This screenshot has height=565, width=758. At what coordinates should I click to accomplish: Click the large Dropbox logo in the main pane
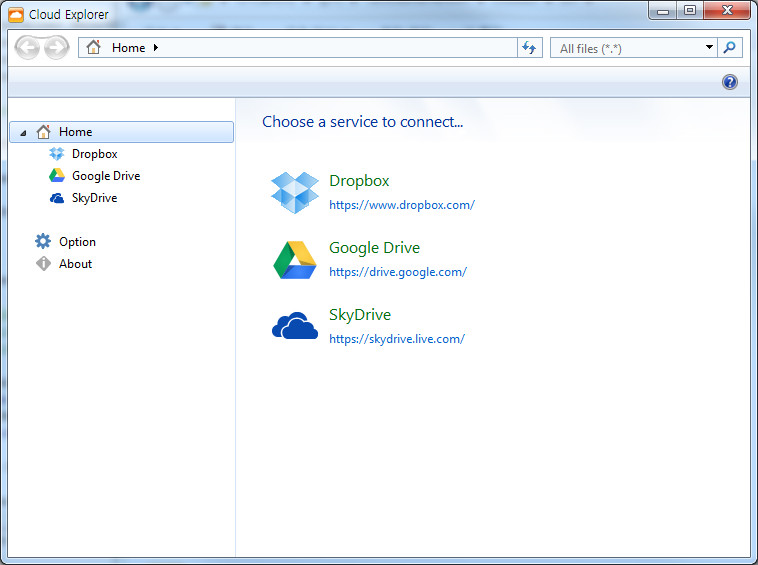(x=295, y=192)
